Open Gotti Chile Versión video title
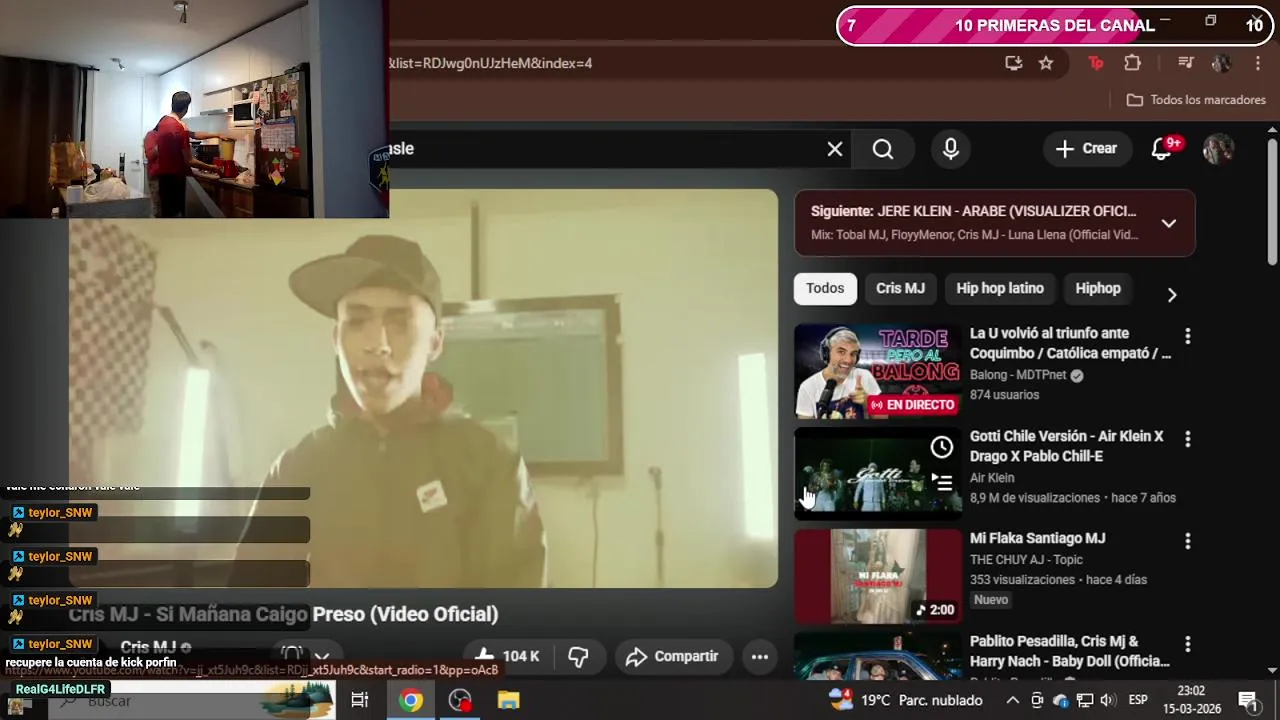Screen dimensions: 1280x720 (x=1067, y=446)
